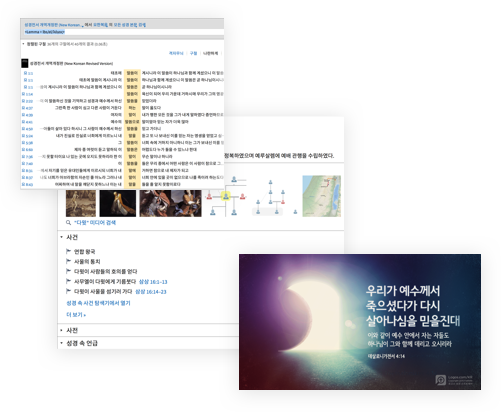Click the 더 보기 link
This screenshot has height=412, width=501.
tap(76, 314)
